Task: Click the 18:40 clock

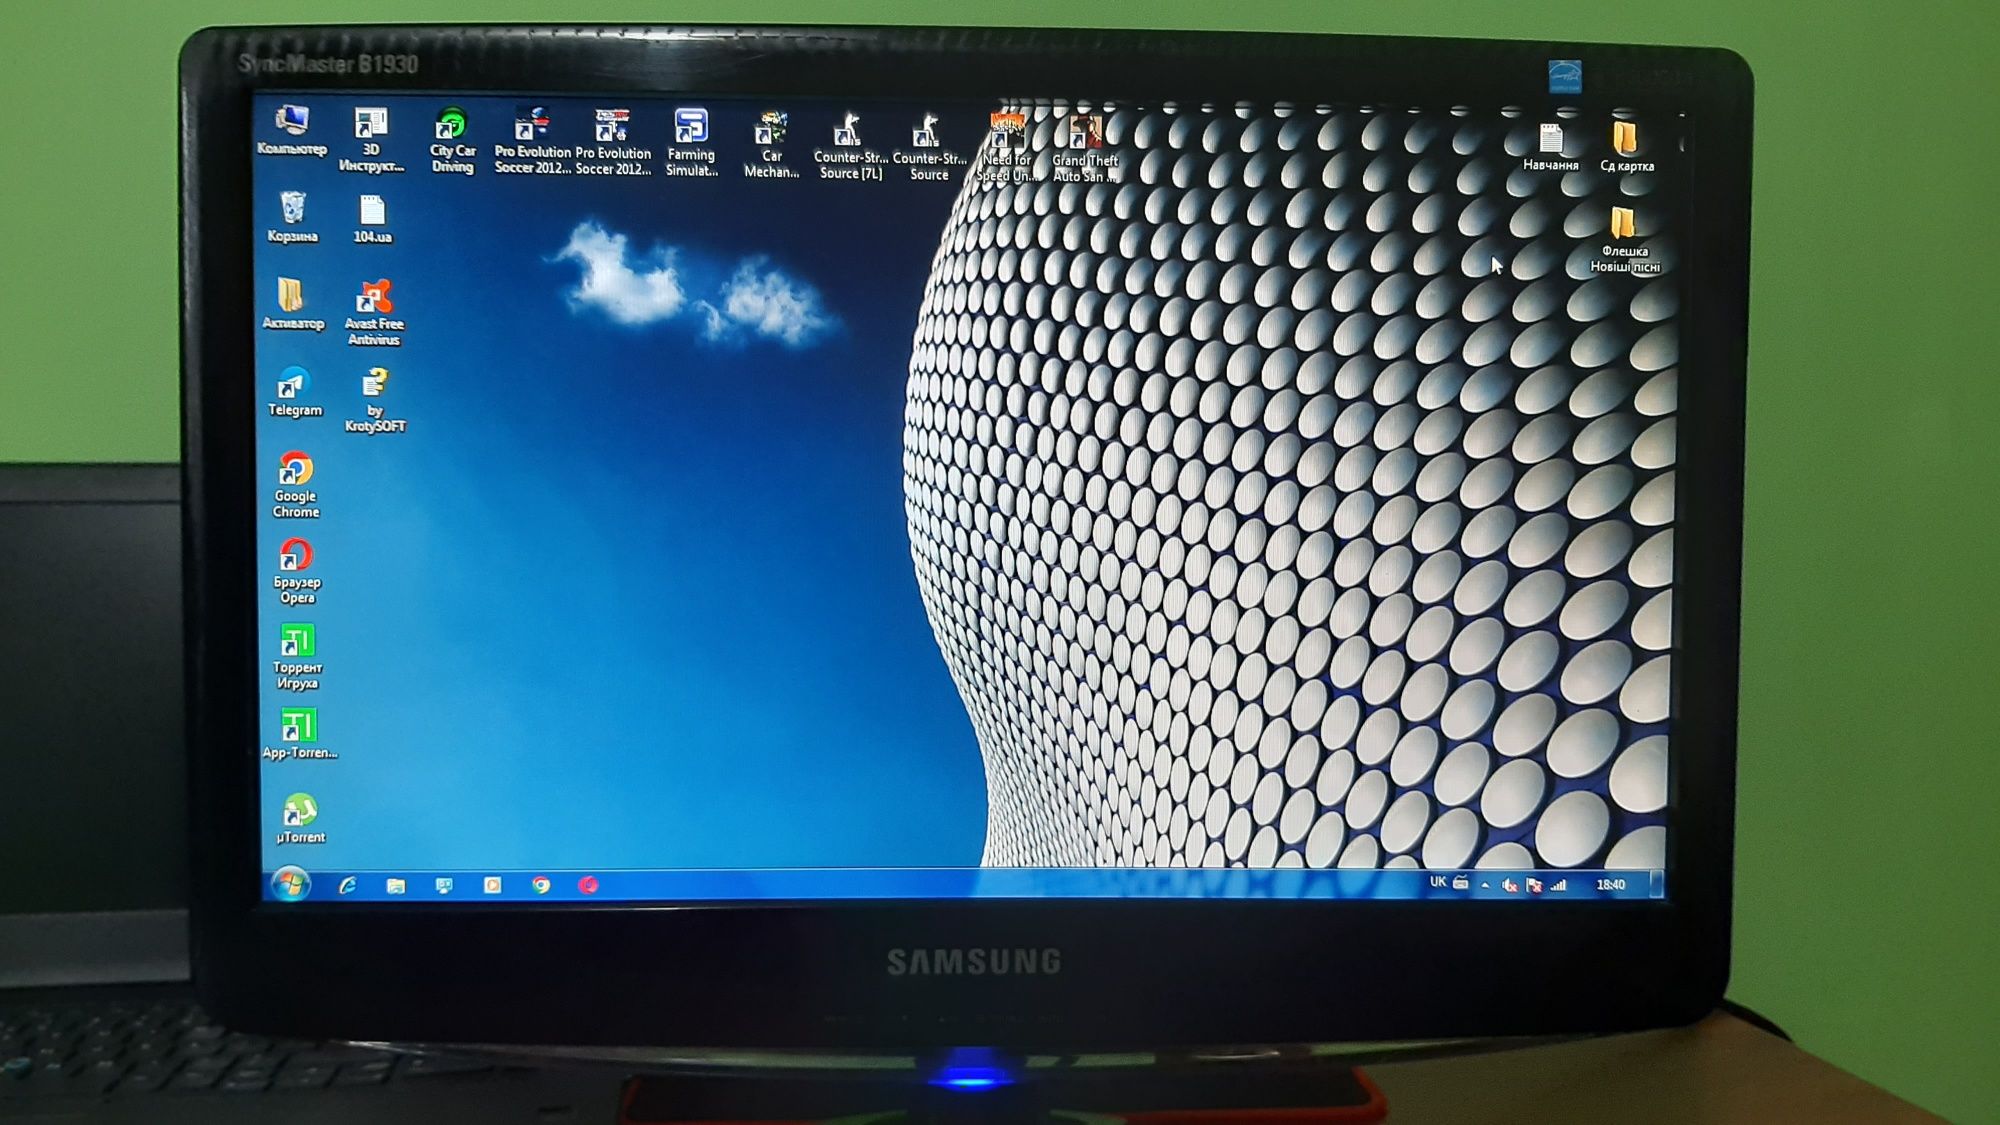Action: 1611,884
